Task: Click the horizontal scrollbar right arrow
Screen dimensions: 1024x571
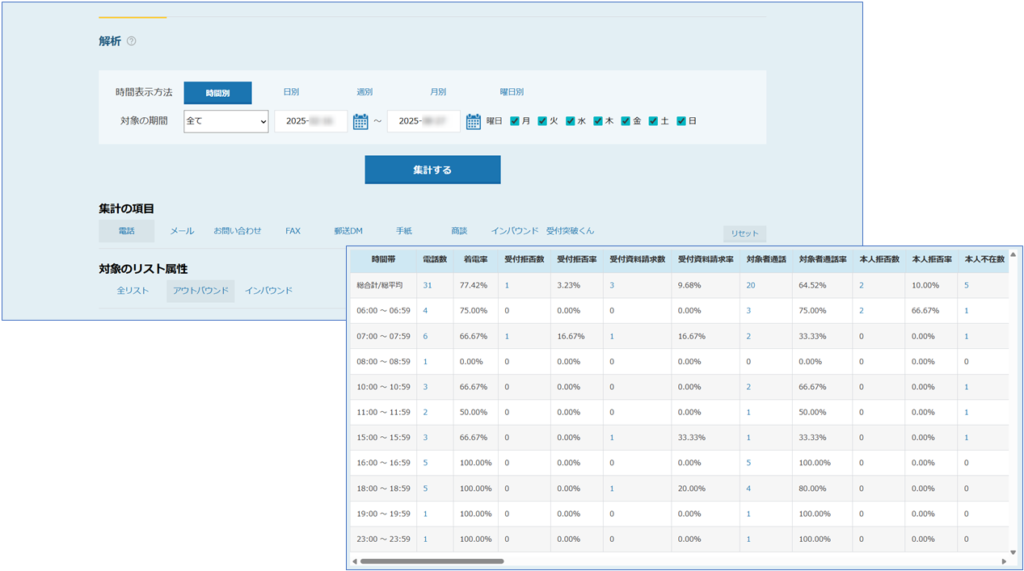Action: point(1004,561)
